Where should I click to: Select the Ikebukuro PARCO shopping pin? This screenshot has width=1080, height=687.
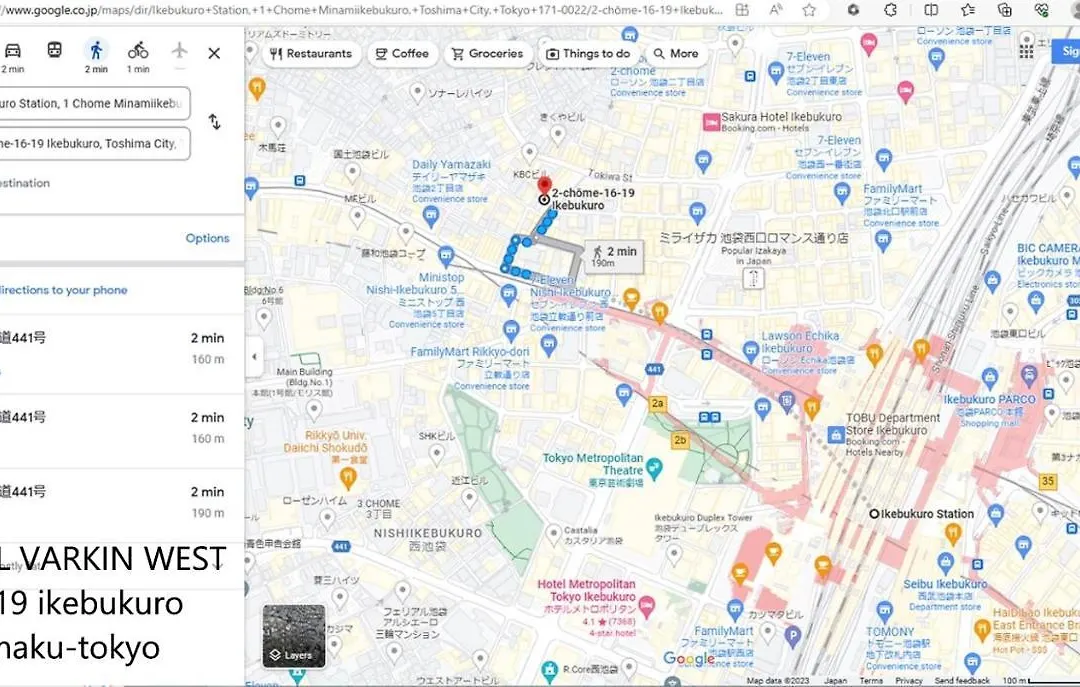click(990, 377)
